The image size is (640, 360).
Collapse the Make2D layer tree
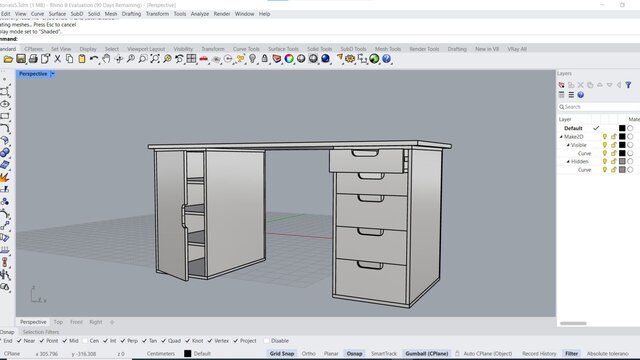click(561, 137)
